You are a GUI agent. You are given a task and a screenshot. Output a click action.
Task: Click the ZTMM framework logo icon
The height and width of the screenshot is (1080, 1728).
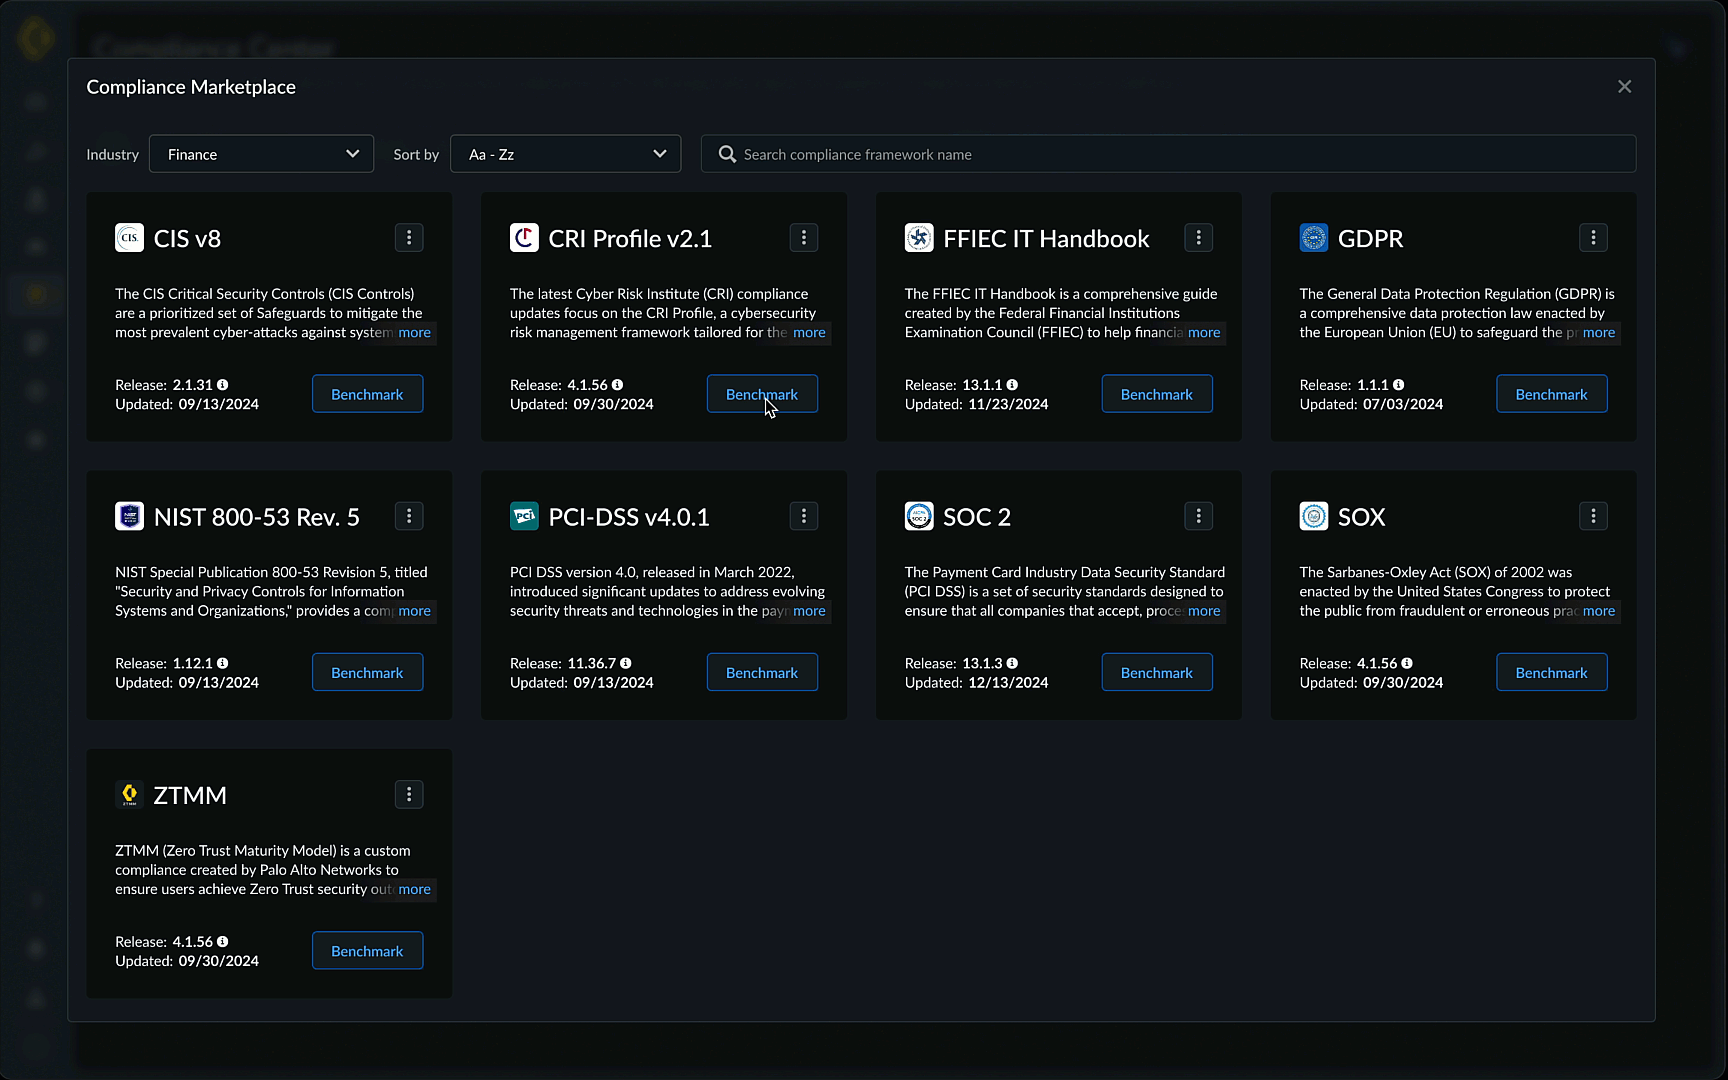(x=129, y=794)
